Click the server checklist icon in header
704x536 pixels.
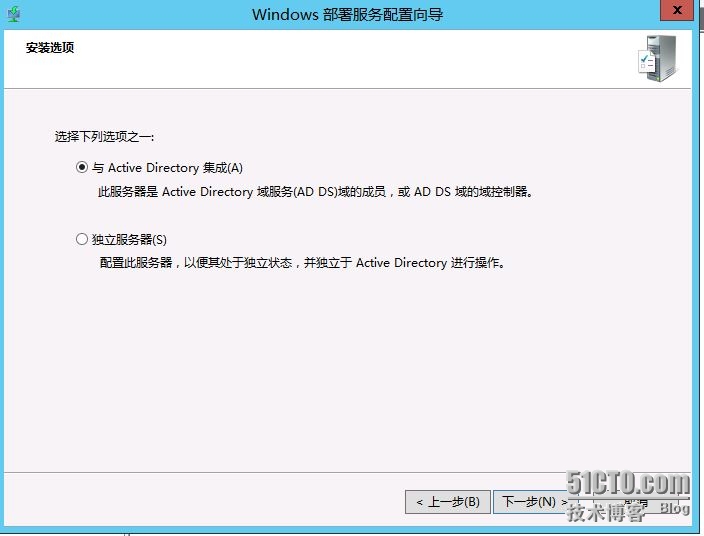tap(658, 59)
